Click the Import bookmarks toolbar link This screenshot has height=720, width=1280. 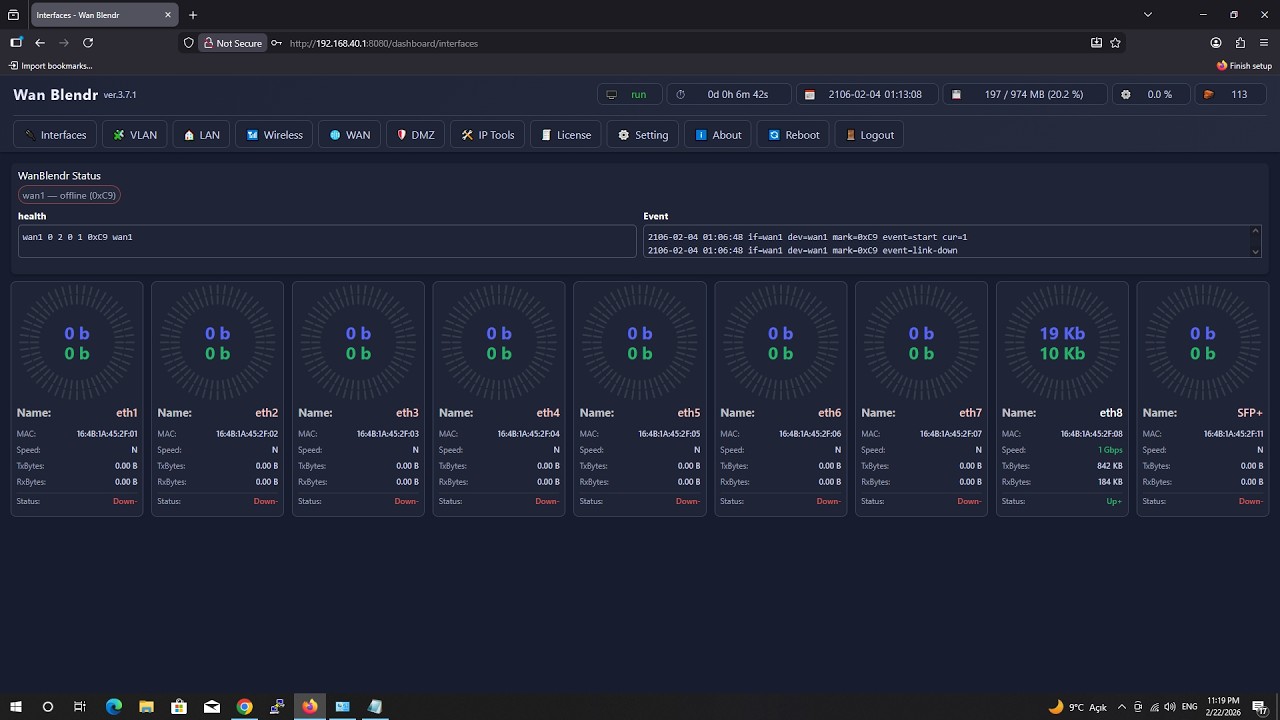(50, 66)
